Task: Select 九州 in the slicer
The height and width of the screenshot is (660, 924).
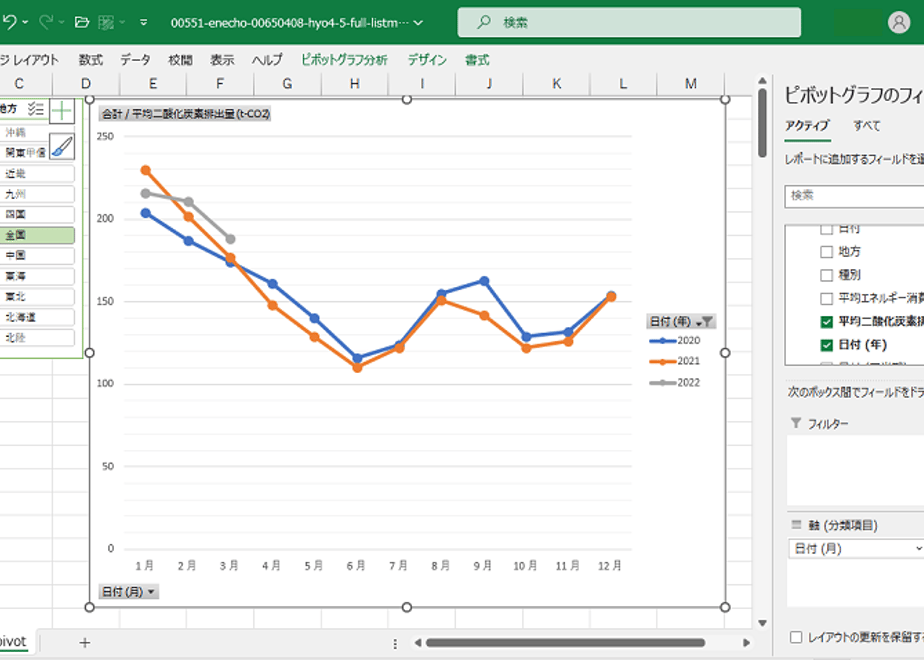Action: [x=37, y=194]
